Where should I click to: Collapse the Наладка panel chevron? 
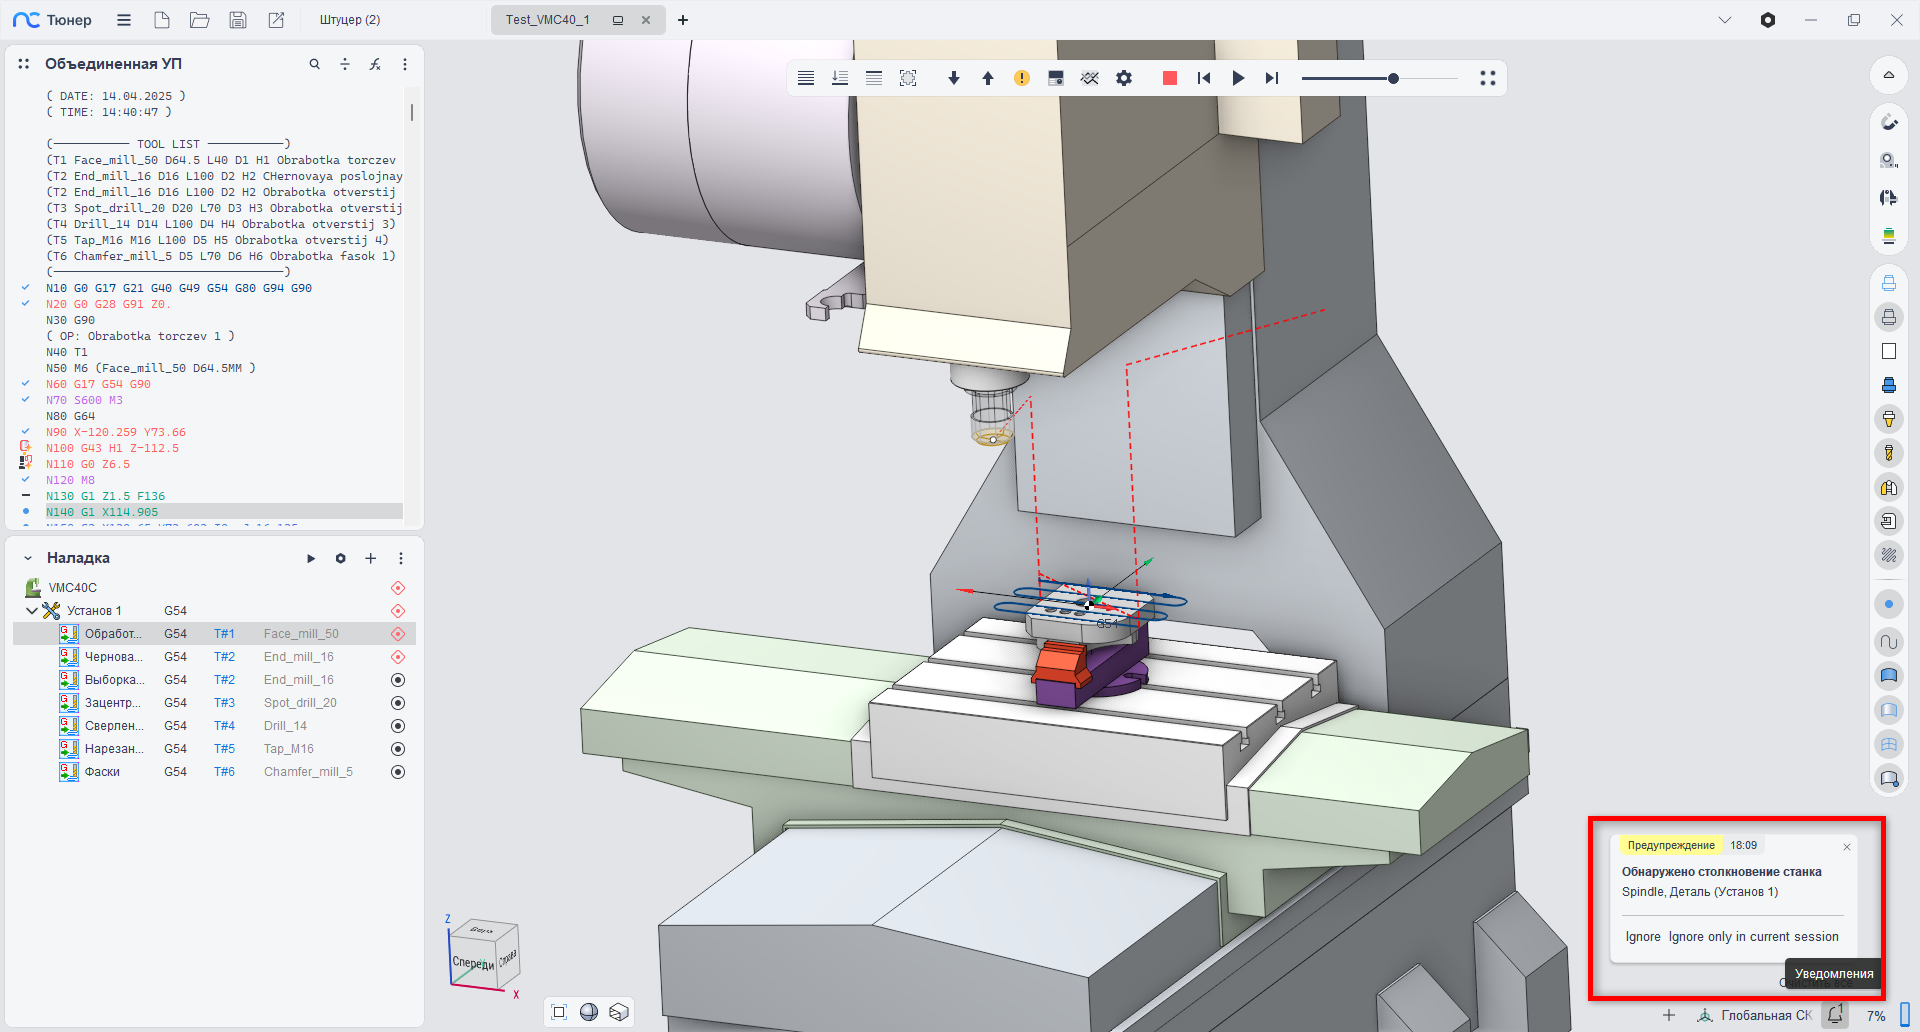[x=28, y=558]
